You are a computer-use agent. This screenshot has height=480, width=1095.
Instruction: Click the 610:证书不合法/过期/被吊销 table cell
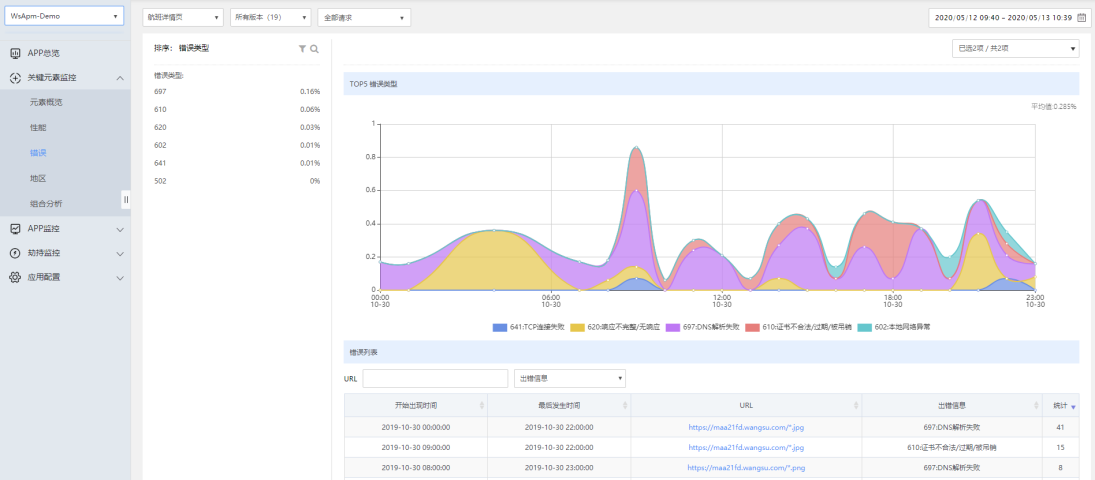[952, 447]
